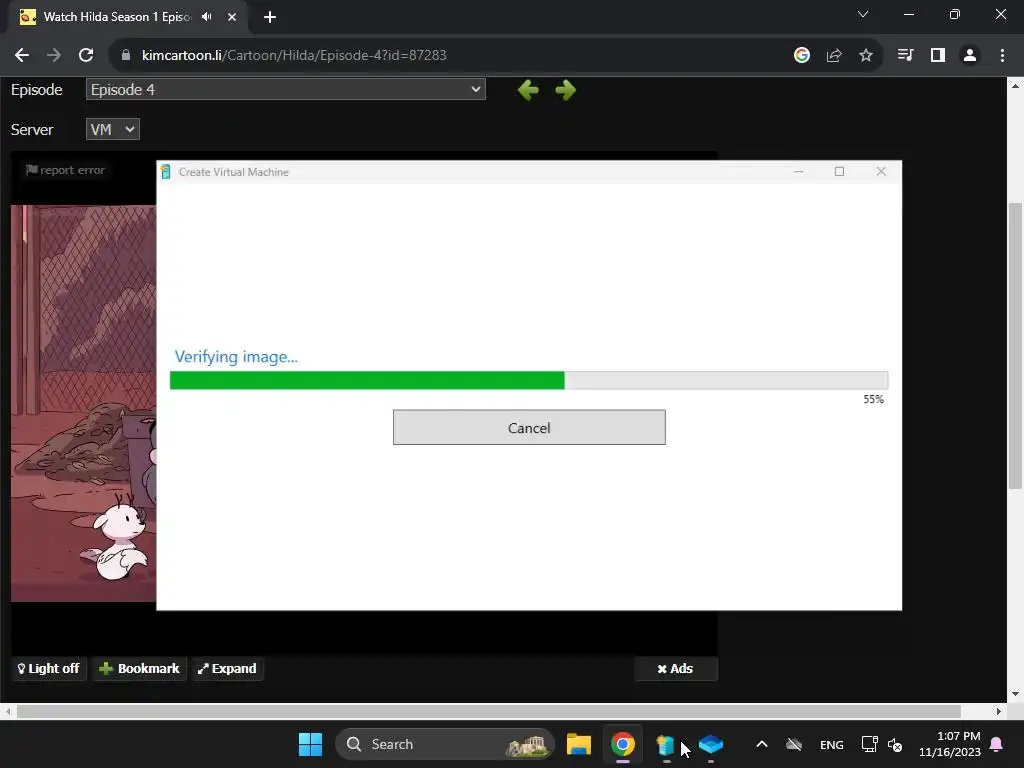Image resolution: width=1024 pixels, height=768 pixels.
Task: Toggle the Light off button
Action: 49,668
